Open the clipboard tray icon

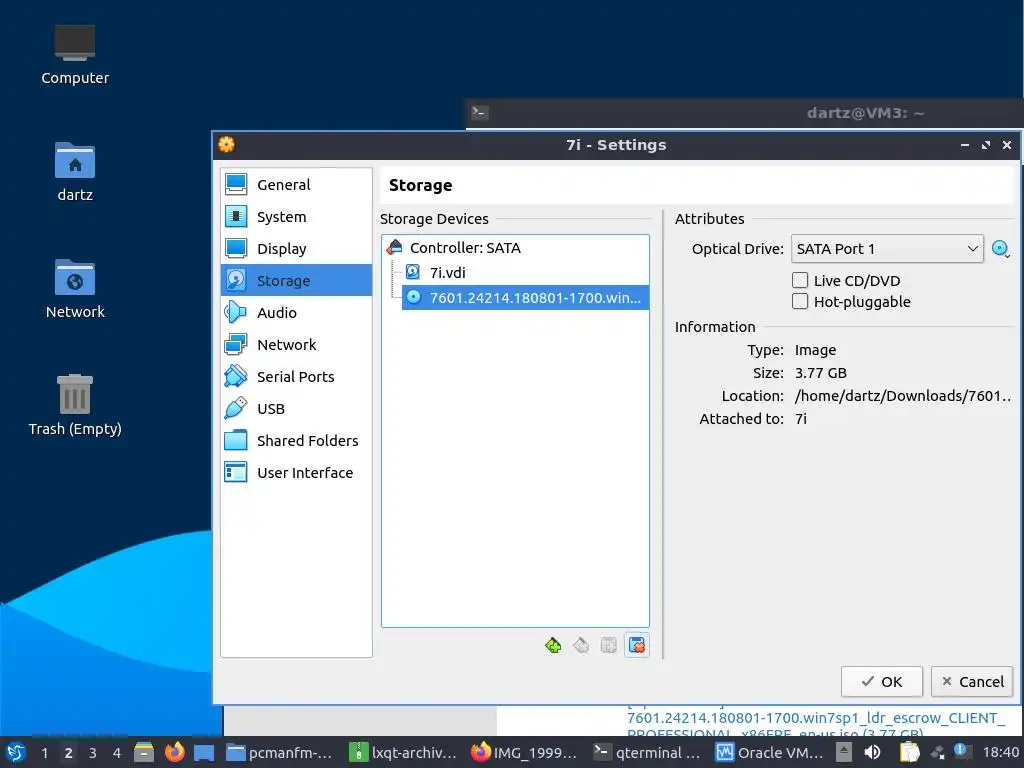pos(910,753)
